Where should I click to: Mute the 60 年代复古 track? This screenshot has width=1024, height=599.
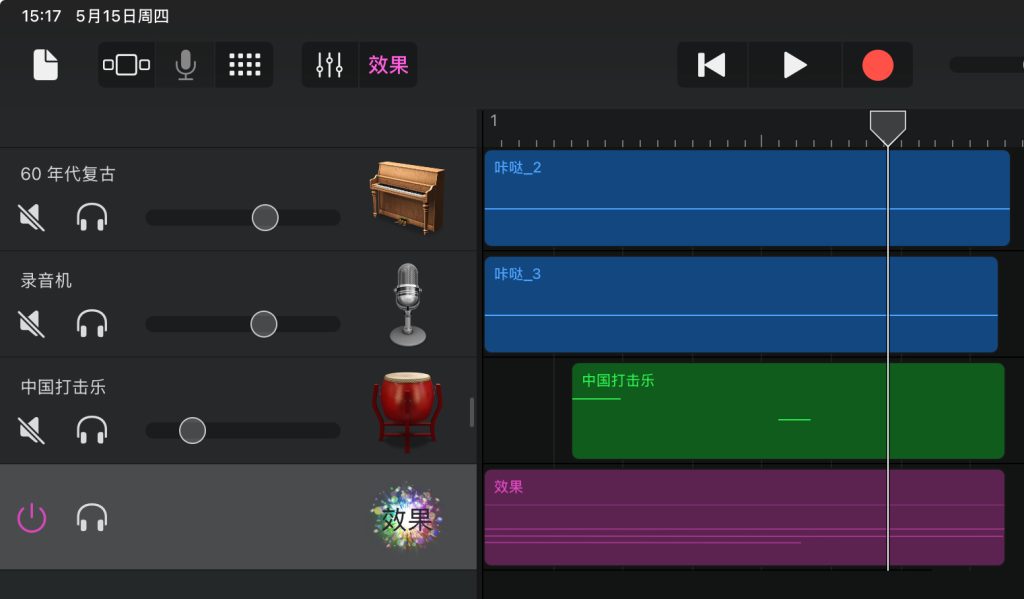(x=31, y=218)
